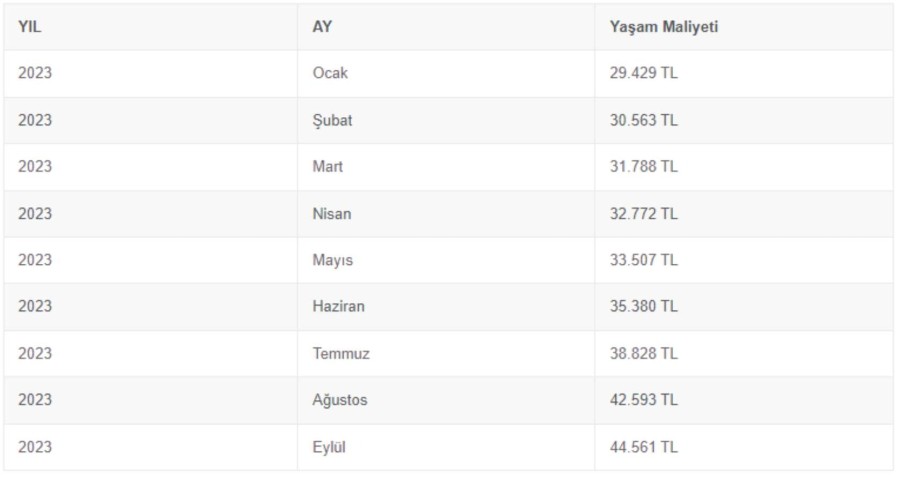Select the 42.593 TL cost cell
The height and width of the screenshot is (477, 900).
click(643, 400)
